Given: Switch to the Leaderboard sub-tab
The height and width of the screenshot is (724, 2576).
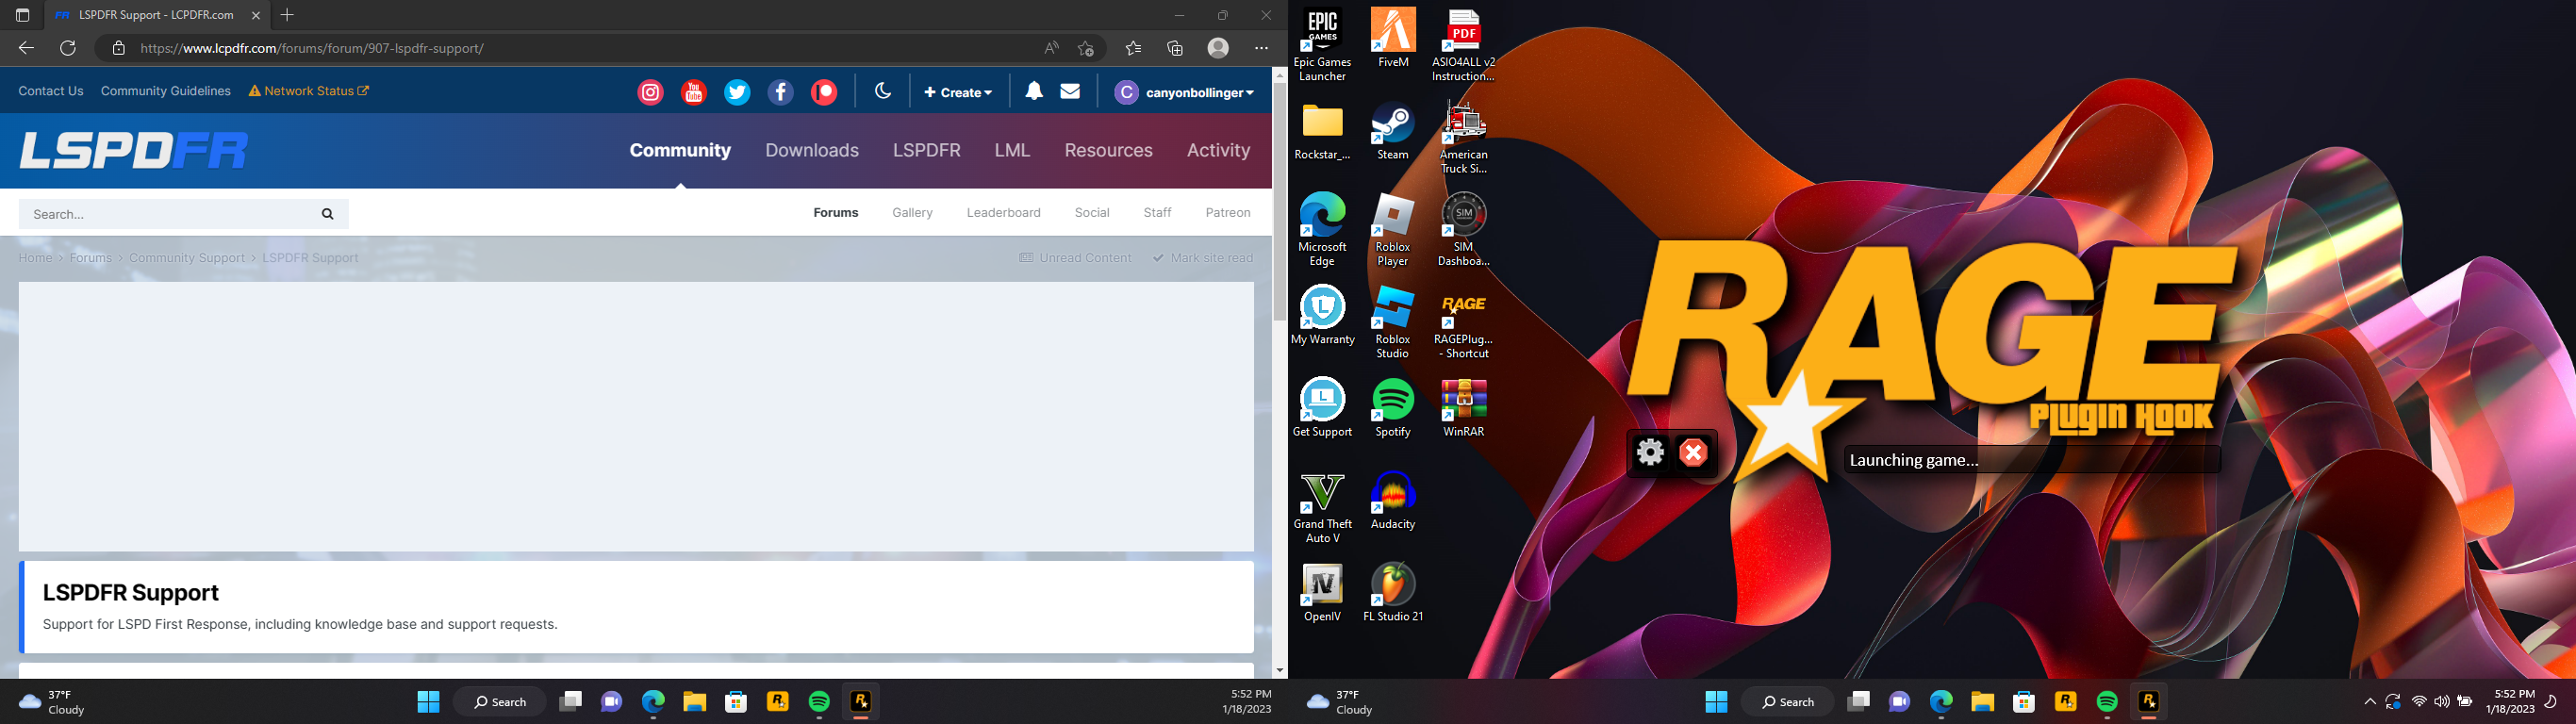Looking at the screenshot, I should (1003, 213).
